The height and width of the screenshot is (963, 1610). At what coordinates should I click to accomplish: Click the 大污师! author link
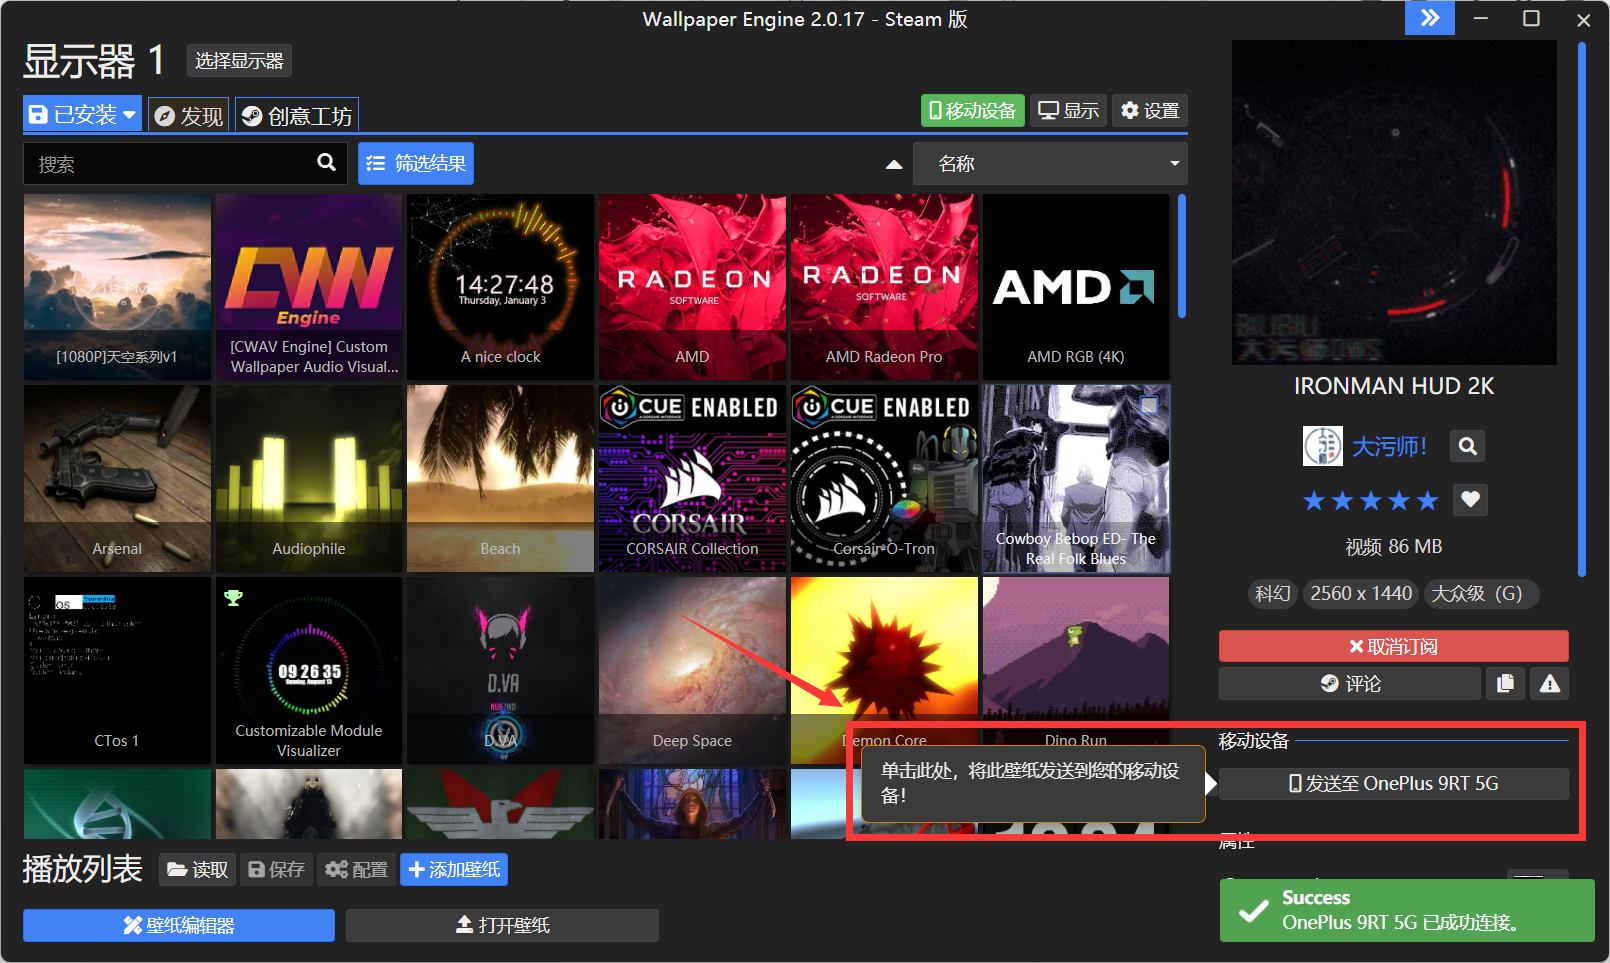1389,447
